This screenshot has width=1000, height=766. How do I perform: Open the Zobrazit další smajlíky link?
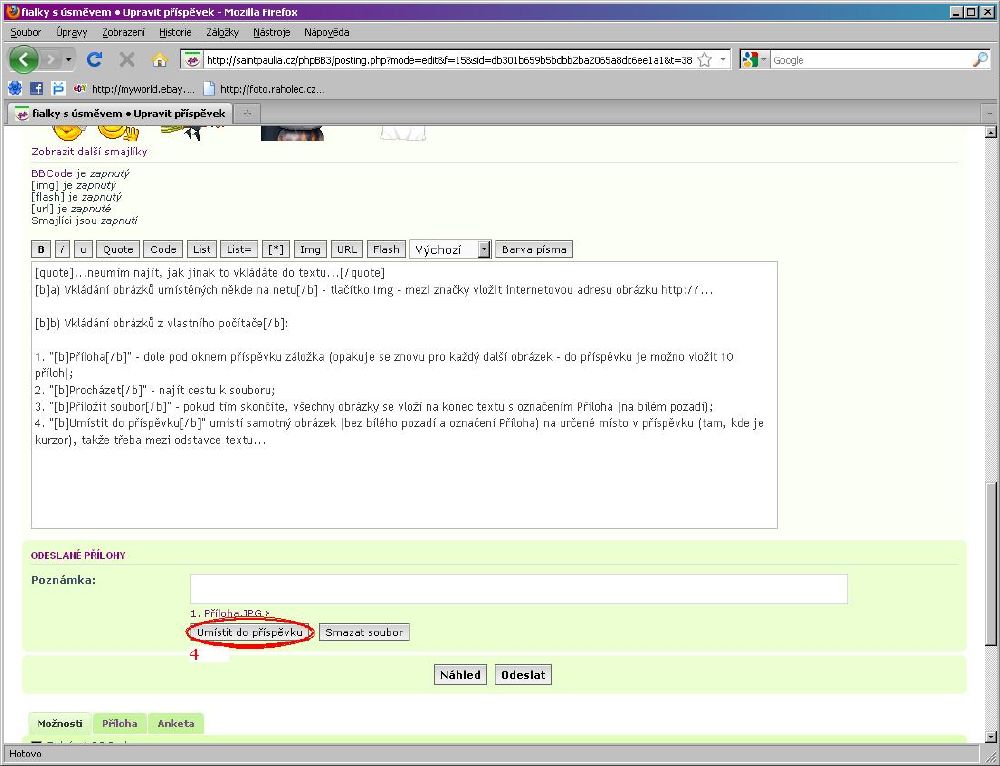coord(89,152)
